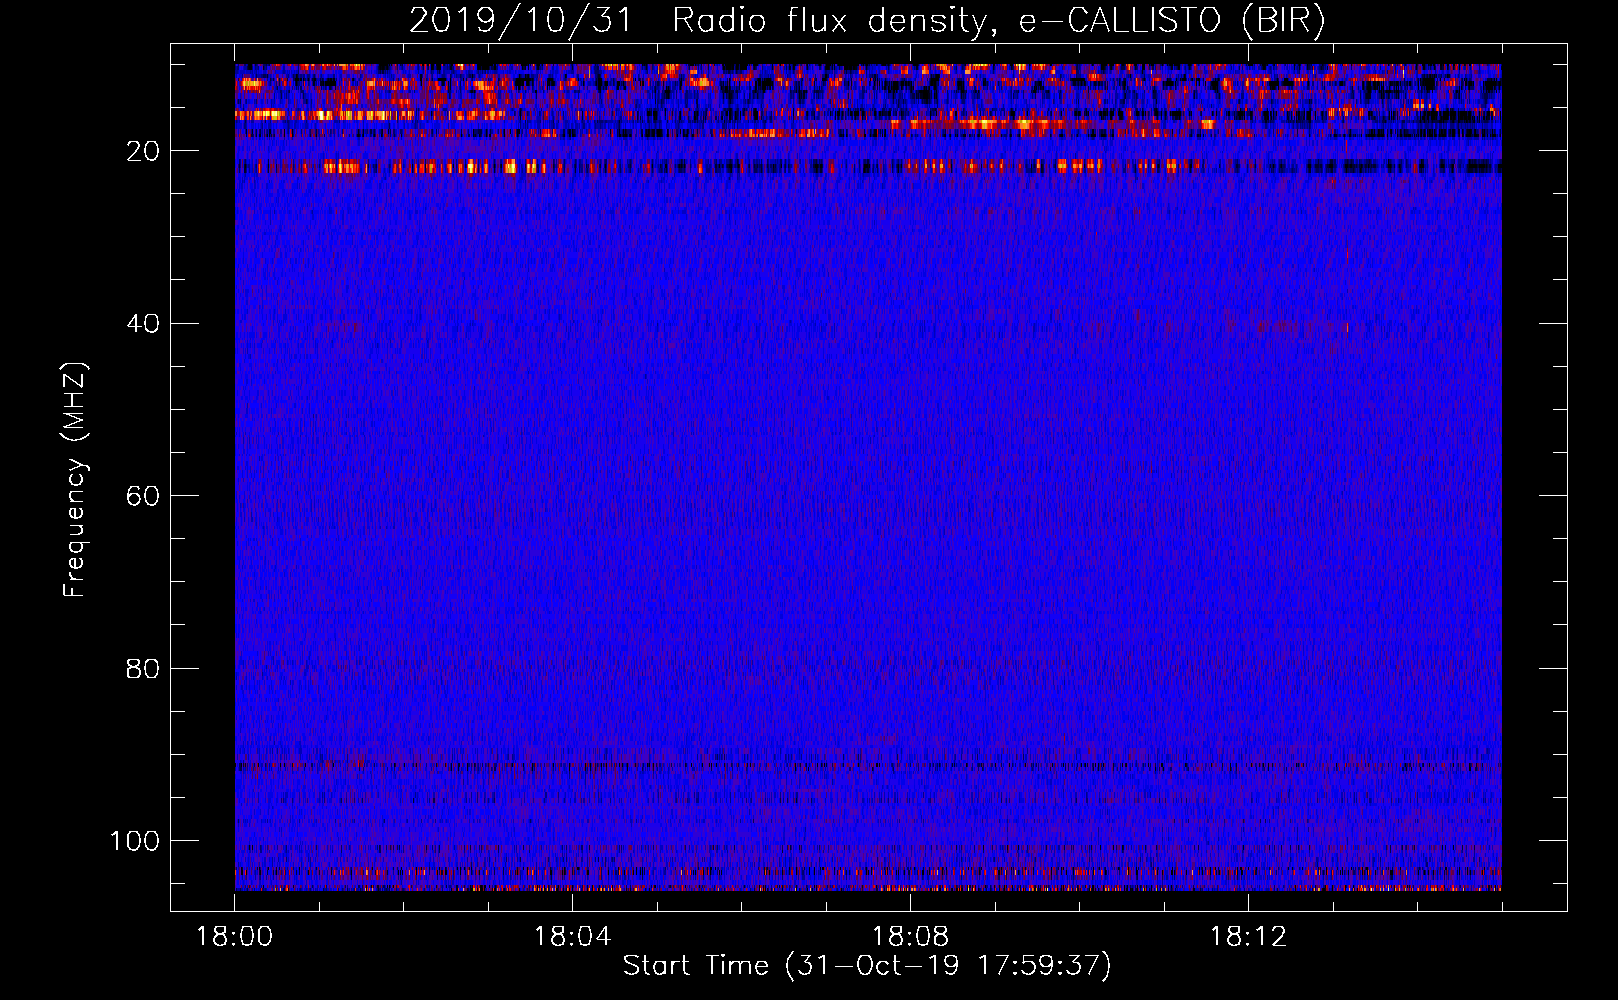Click the '100' frequency tick label
1618x1000 pixels.
[x=135, y=841]
